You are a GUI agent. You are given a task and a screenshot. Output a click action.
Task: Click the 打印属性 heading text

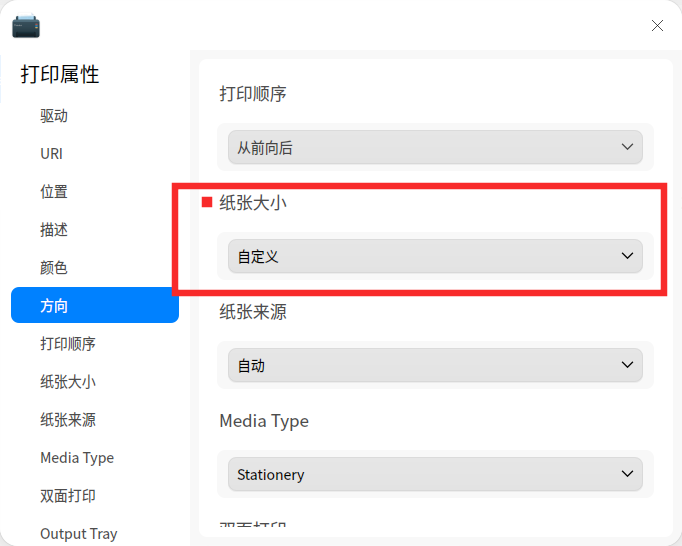(60, 74)
